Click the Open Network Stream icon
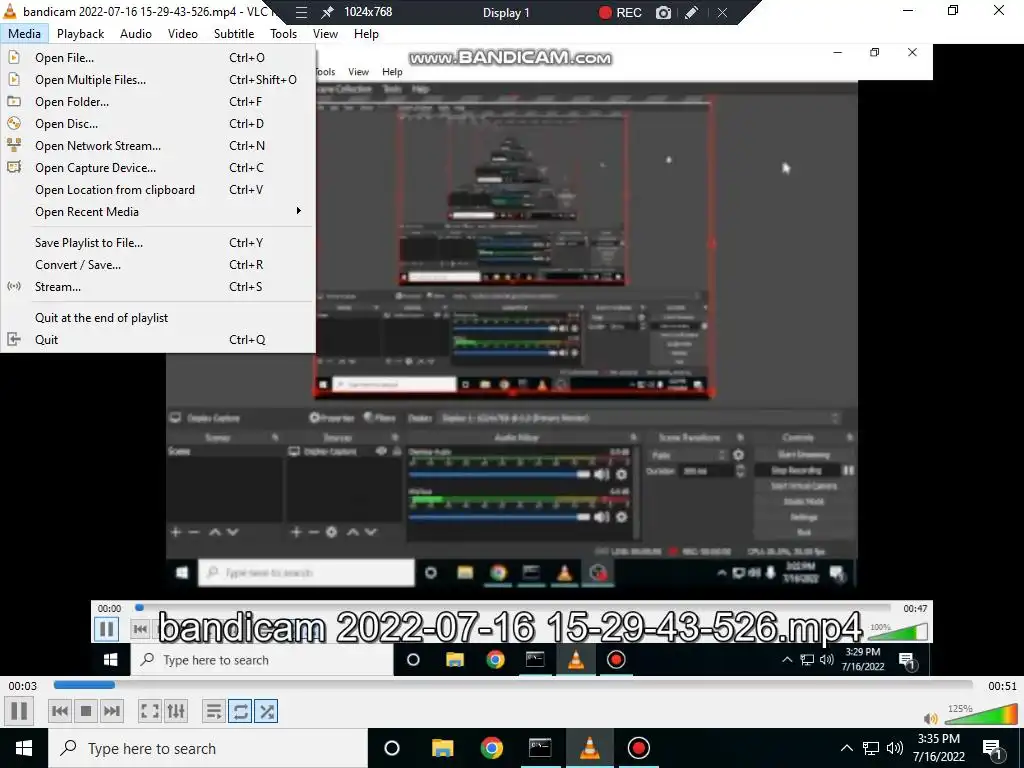Image resolution: width=1024 pixels, height=768 pixels. 14,145
